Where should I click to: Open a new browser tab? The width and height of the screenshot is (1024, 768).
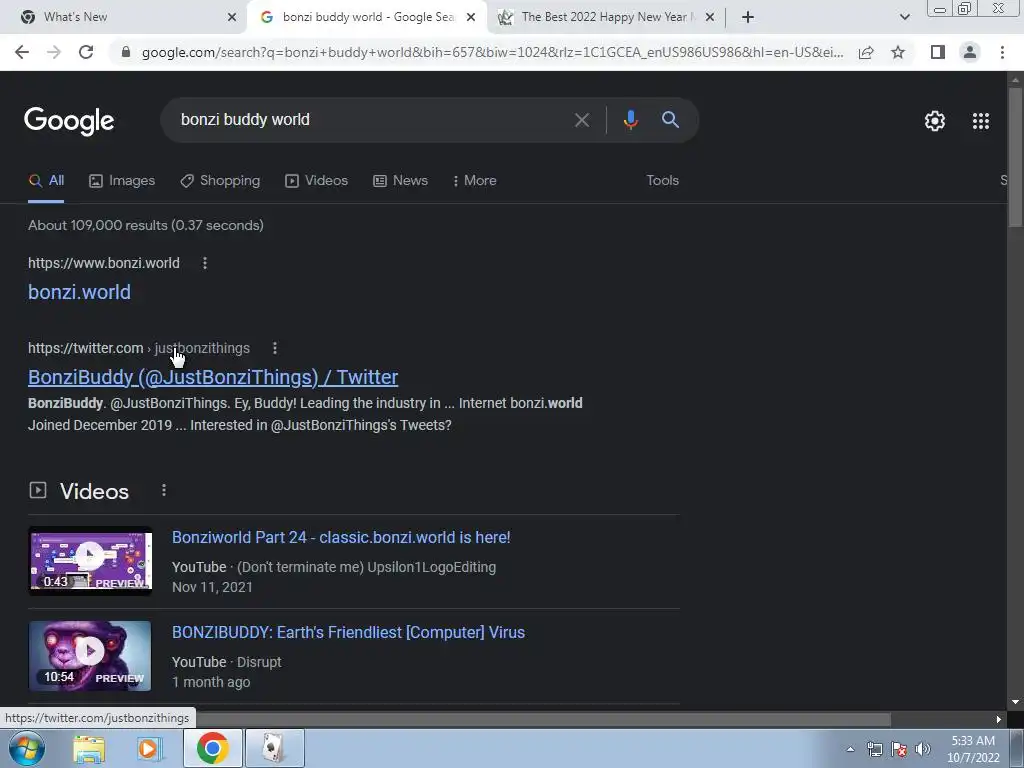tap(748, 17)
